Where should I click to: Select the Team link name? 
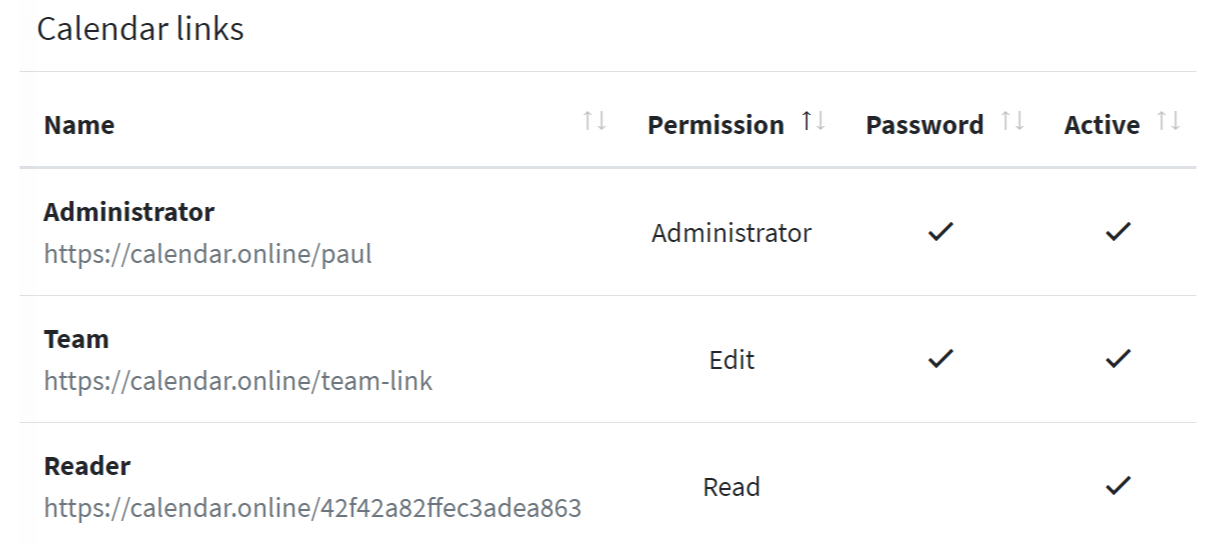[x=76, y=339]
